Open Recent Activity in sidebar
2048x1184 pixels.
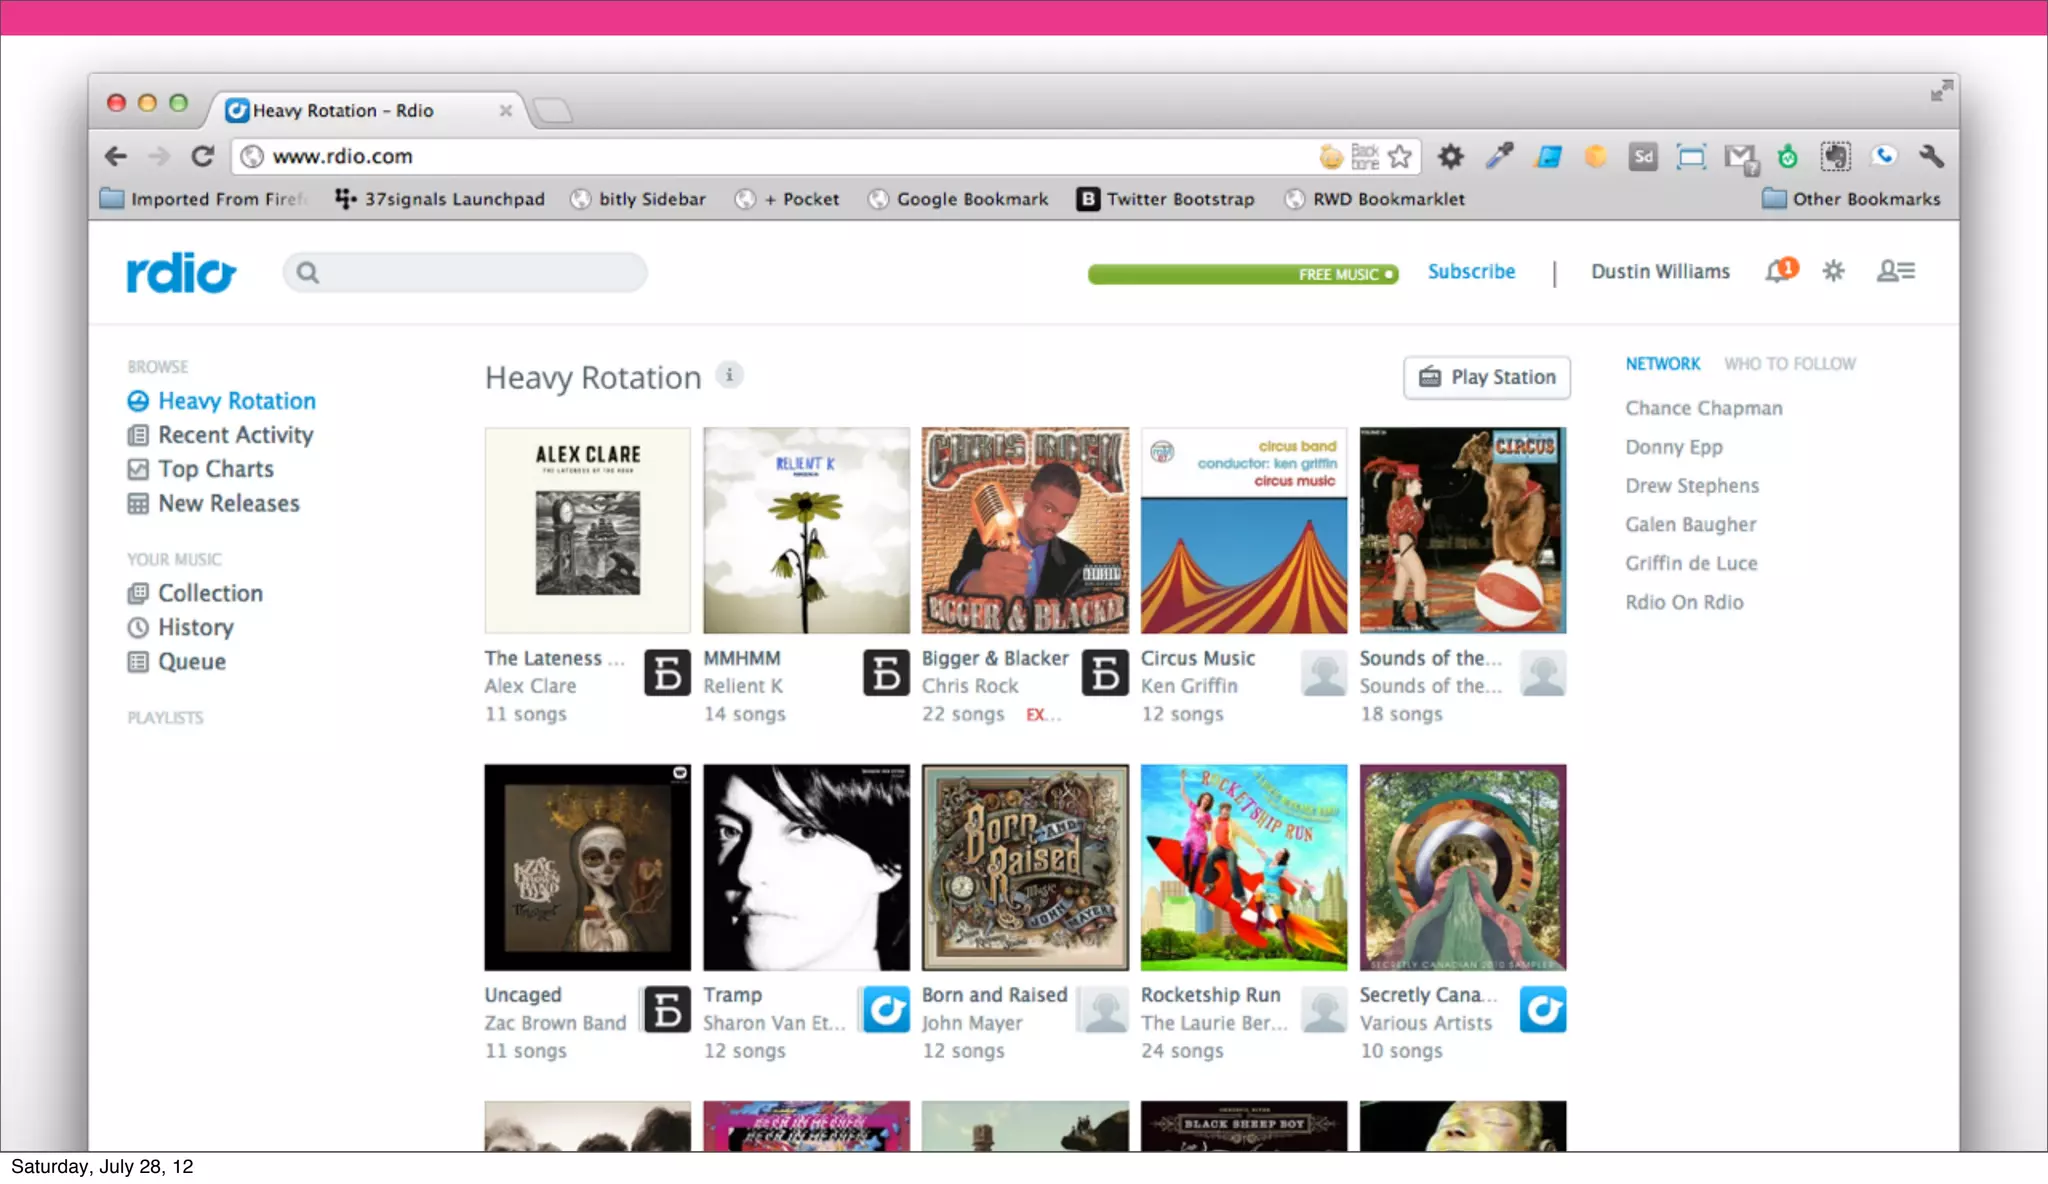point(235,435)
